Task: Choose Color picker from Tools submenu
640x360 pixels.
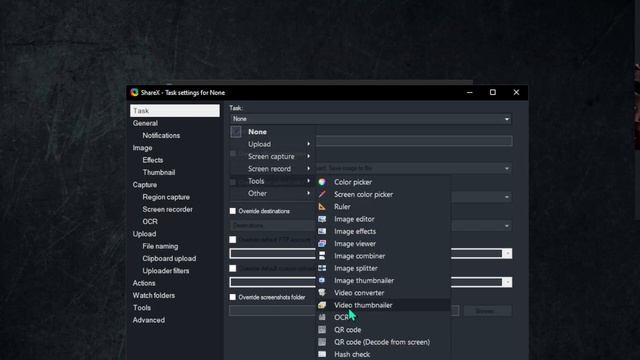Action: tap(353, 182)
